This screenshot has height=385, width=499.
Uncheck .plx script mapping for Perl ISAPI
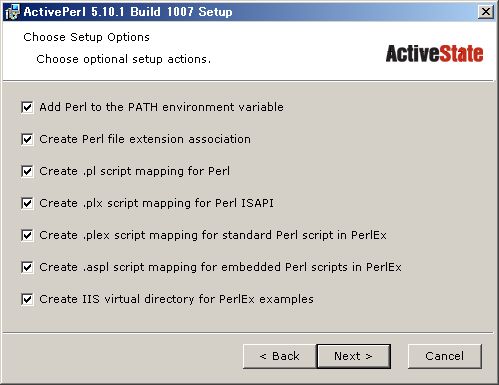pyautogui.click(x=27, y=203)
